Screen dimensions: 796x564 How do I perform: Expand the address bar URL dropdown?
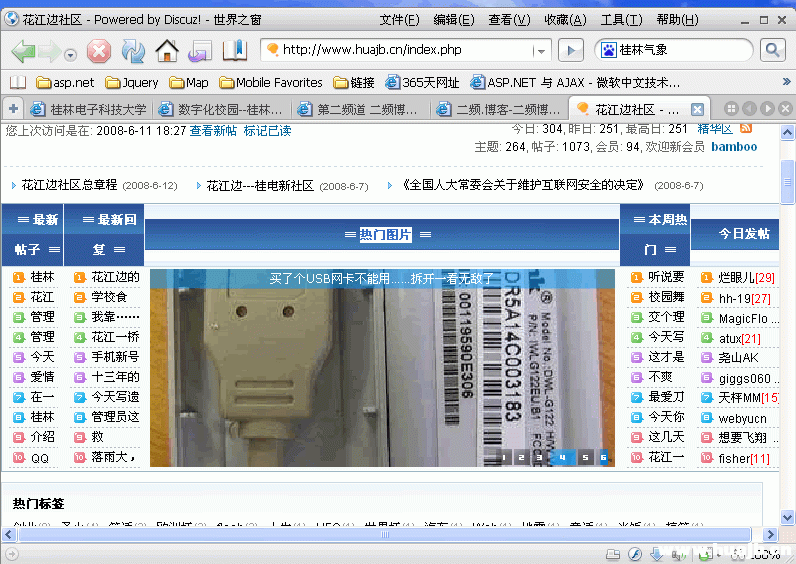[x=541, y=51]
